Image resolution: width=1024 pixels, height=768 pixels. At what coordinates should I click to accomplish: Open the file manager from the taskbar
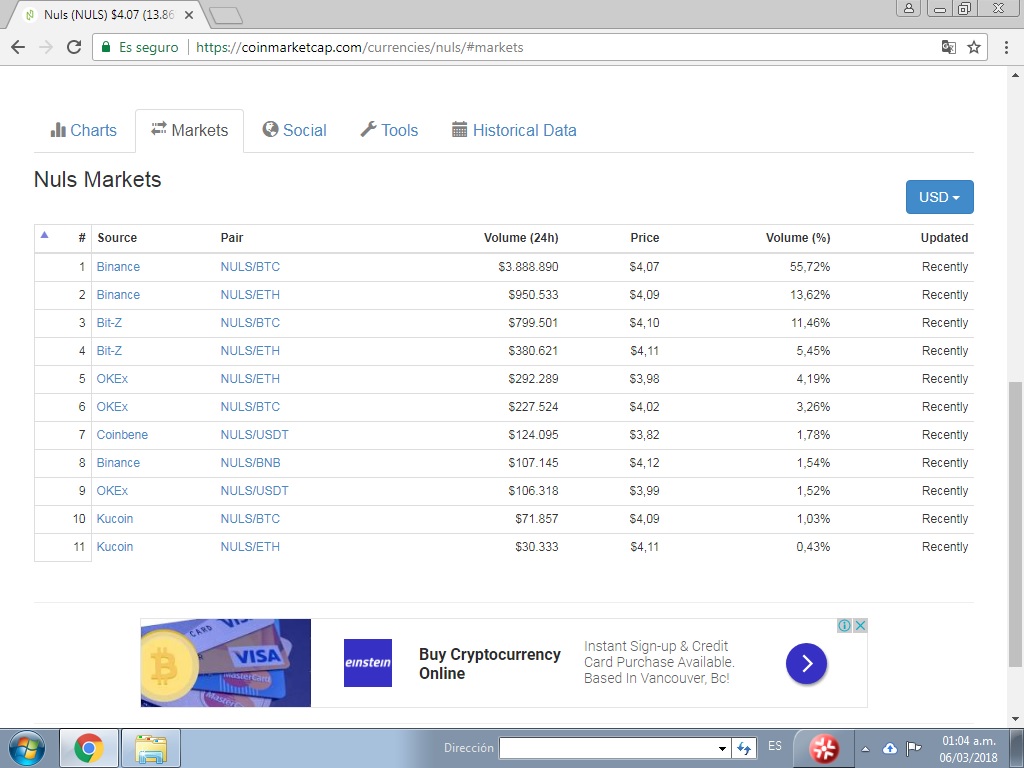click(150, 747)
